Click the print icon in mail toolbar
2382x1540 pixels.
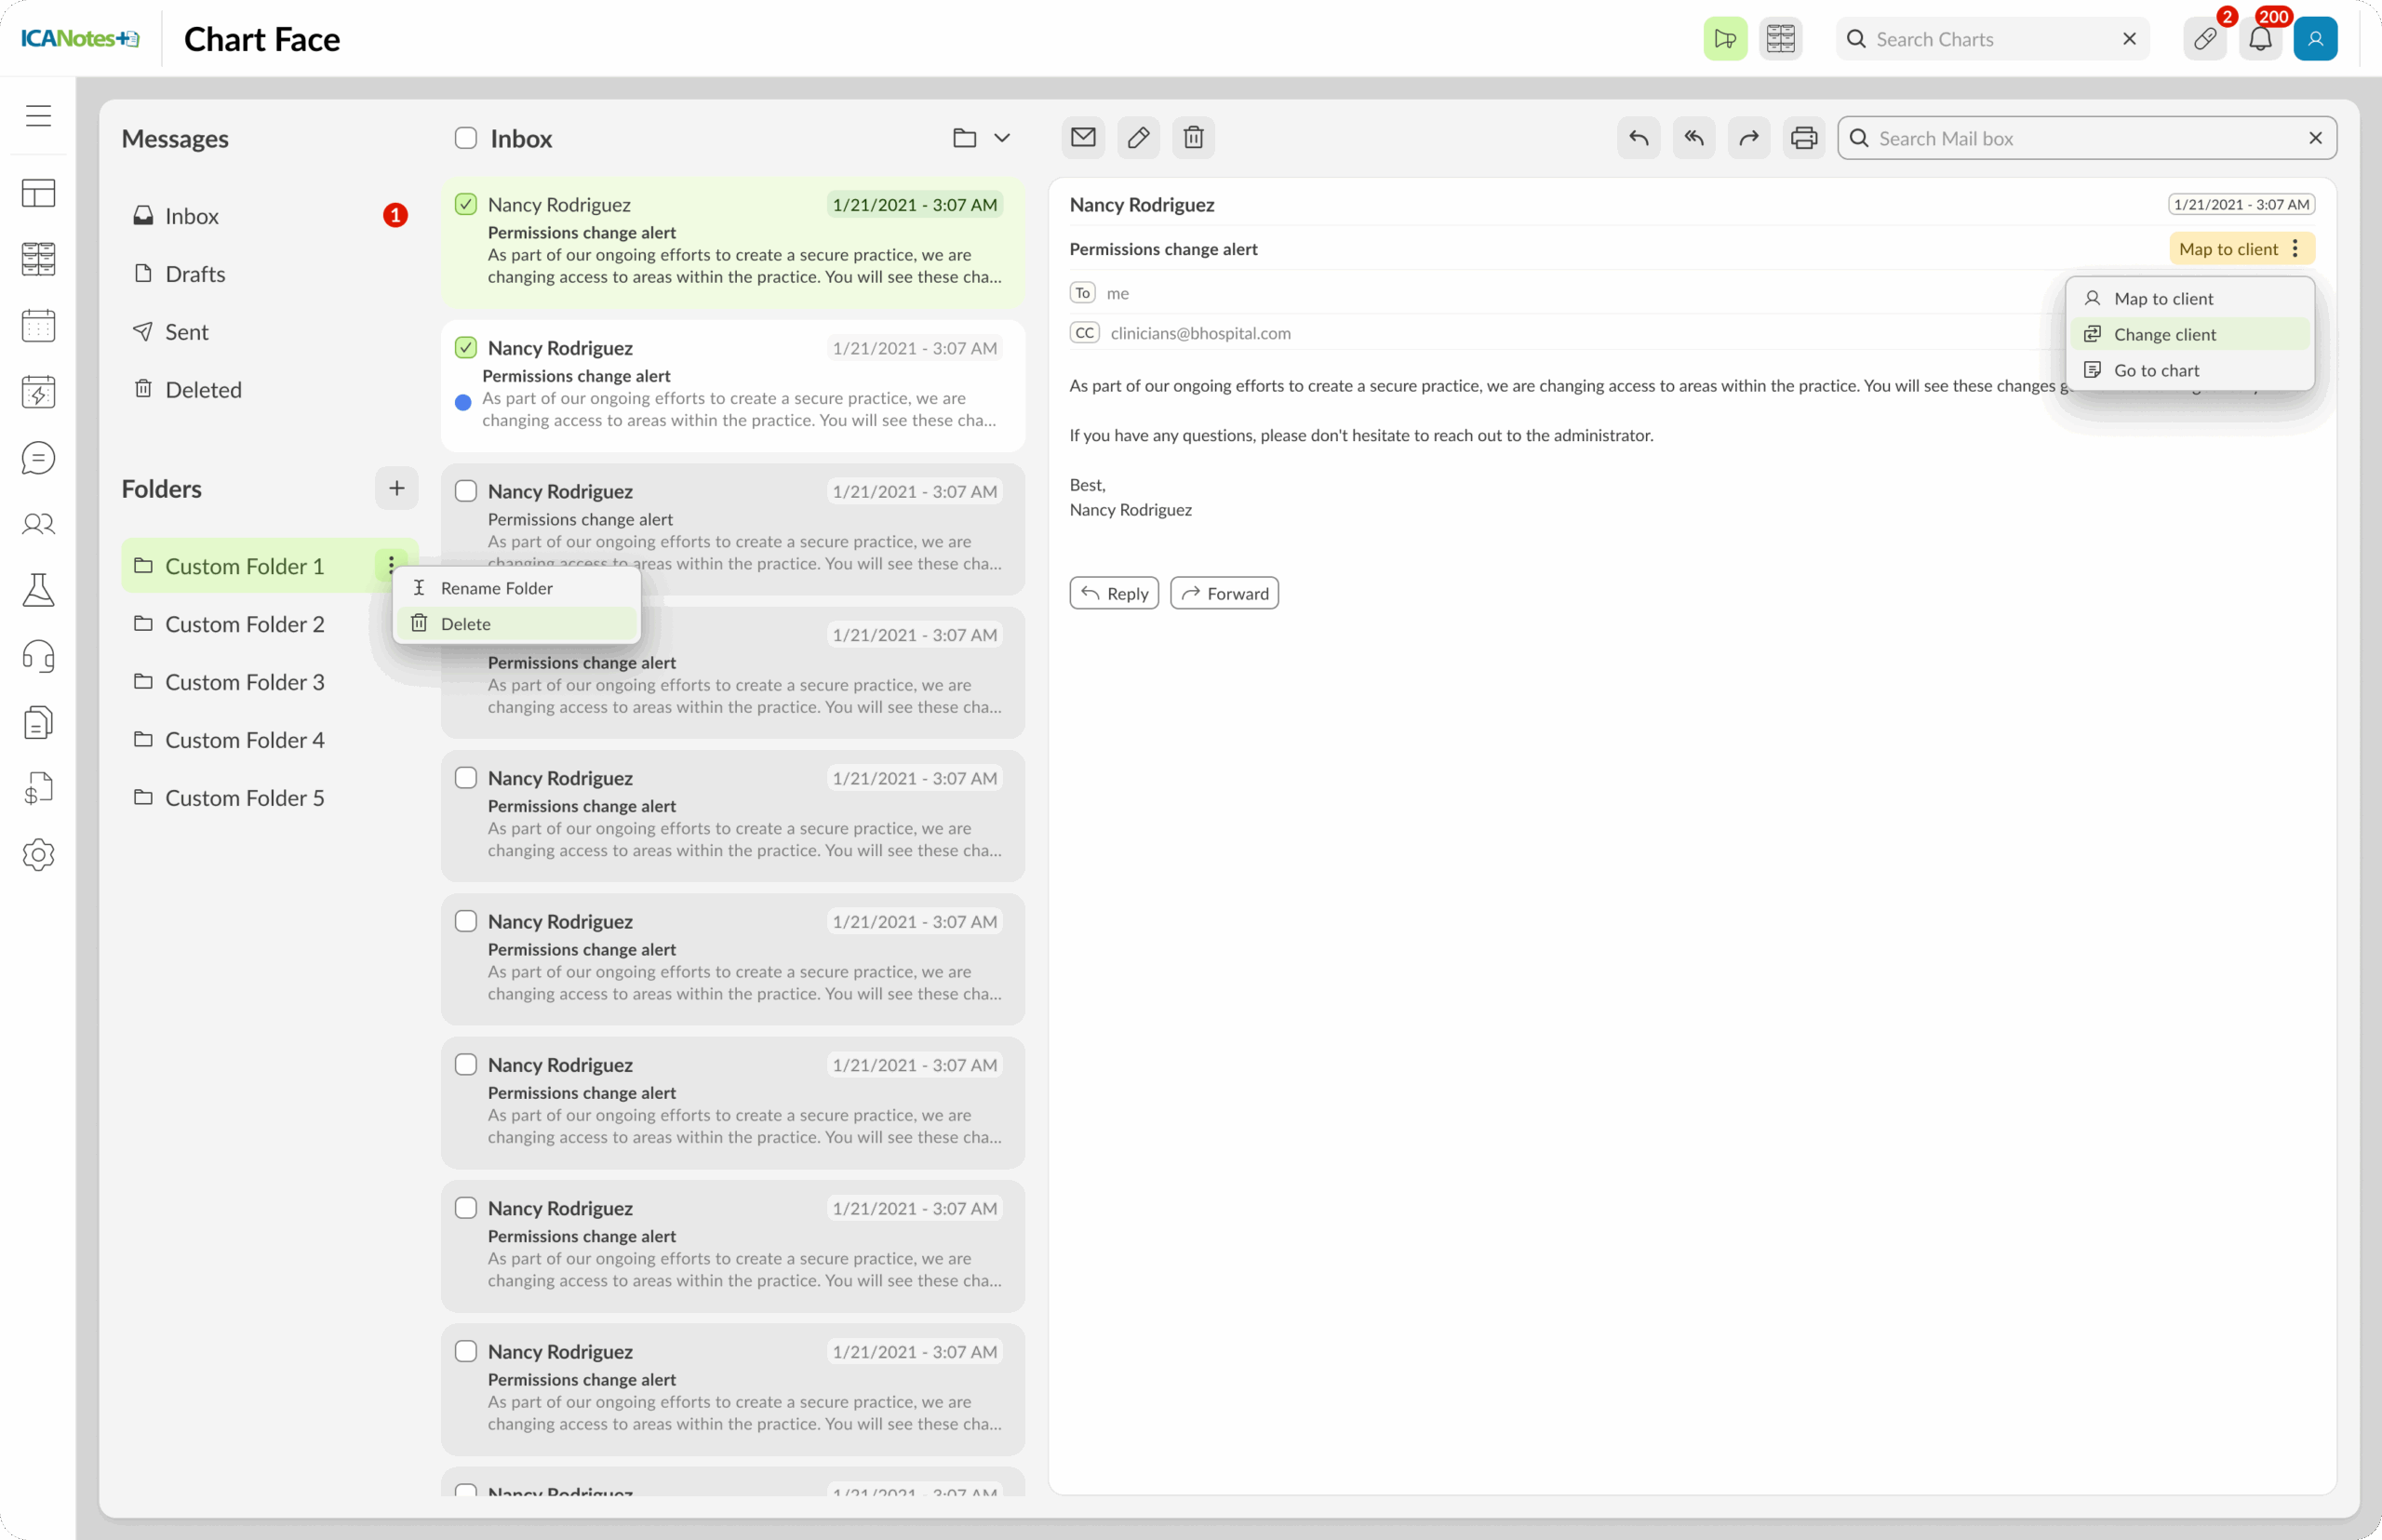click(1803, 138)
